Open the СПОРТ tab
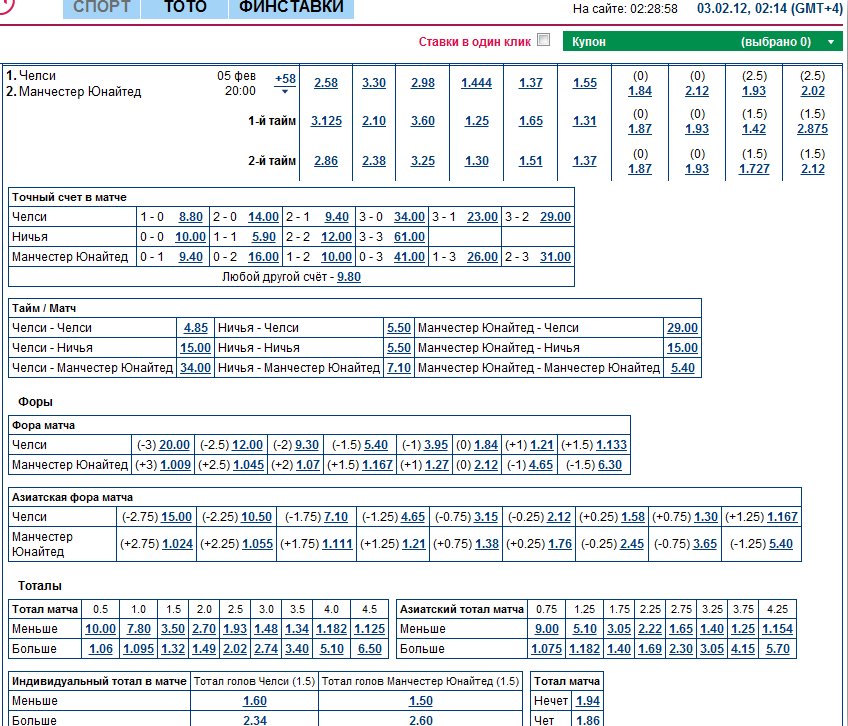The width and height of the screenshot is (848, 726). point(102,8)
